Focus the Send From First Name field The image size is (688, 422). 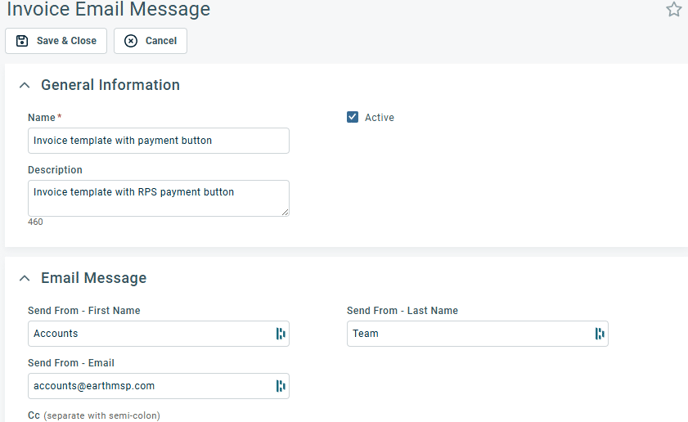151,333
